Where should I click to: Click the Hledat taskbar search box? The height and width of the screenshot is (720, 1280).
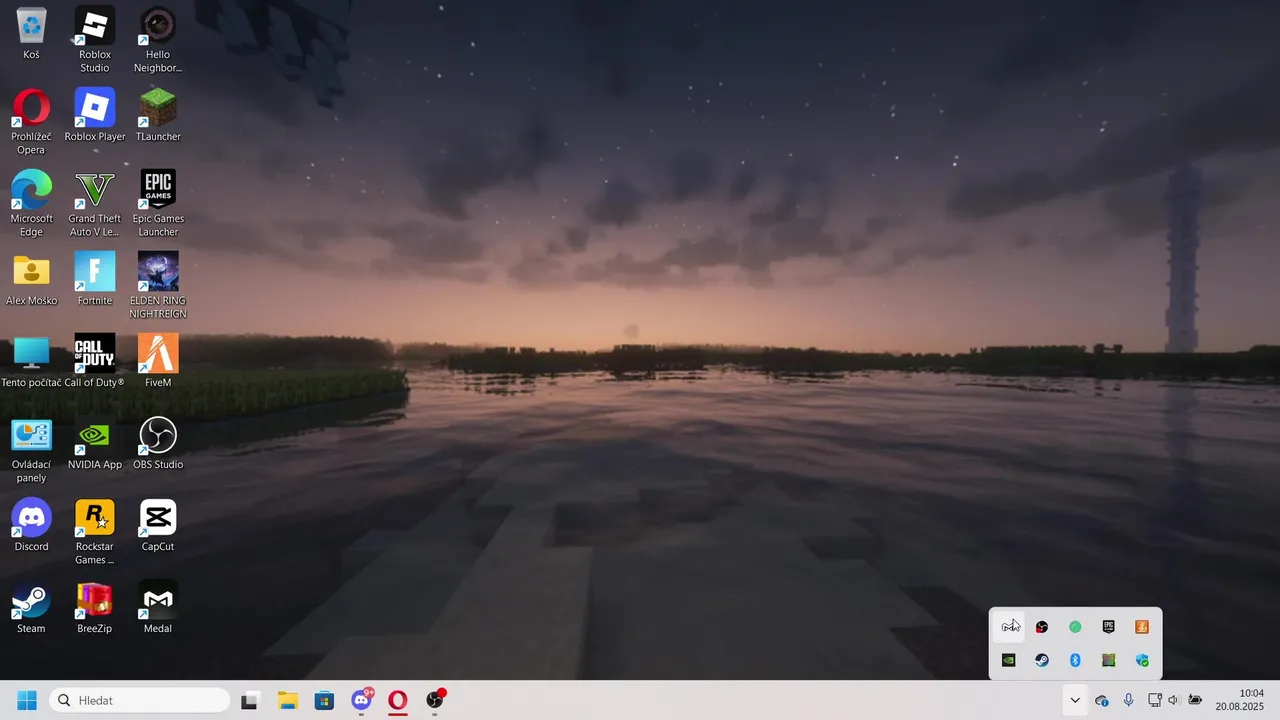(x=139, y=700)
